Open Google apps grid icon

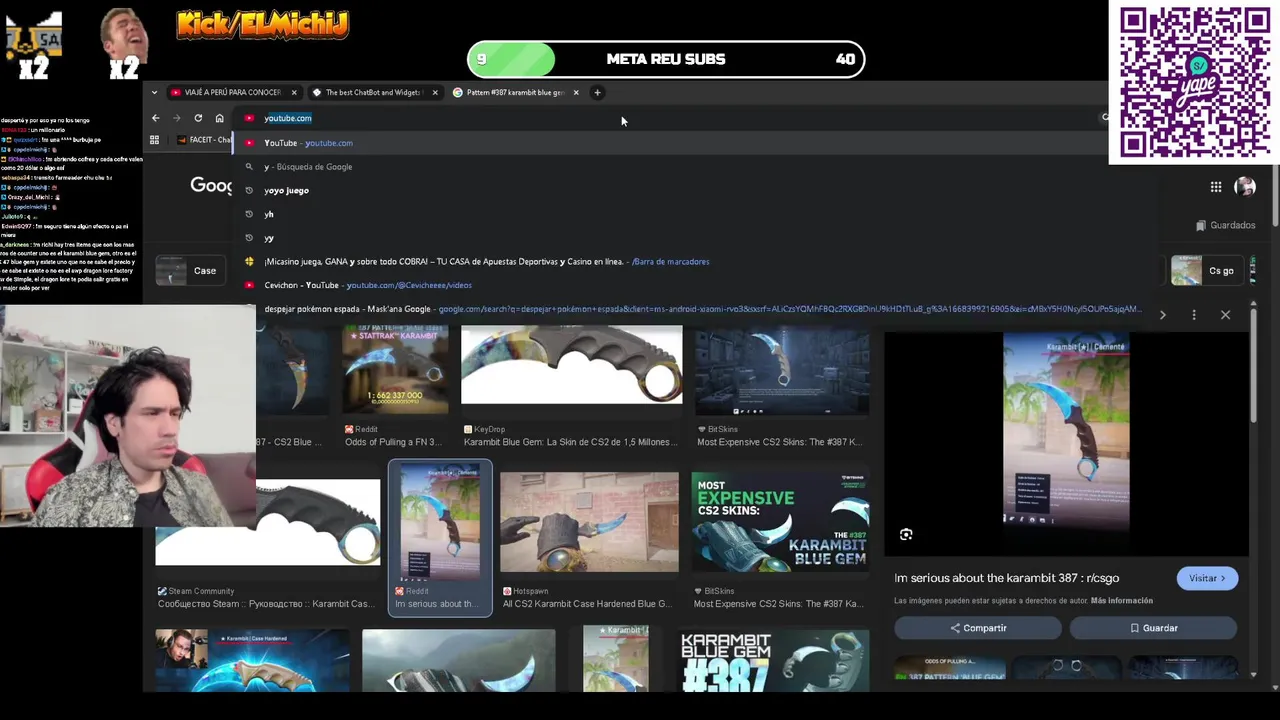point(1216,187)
